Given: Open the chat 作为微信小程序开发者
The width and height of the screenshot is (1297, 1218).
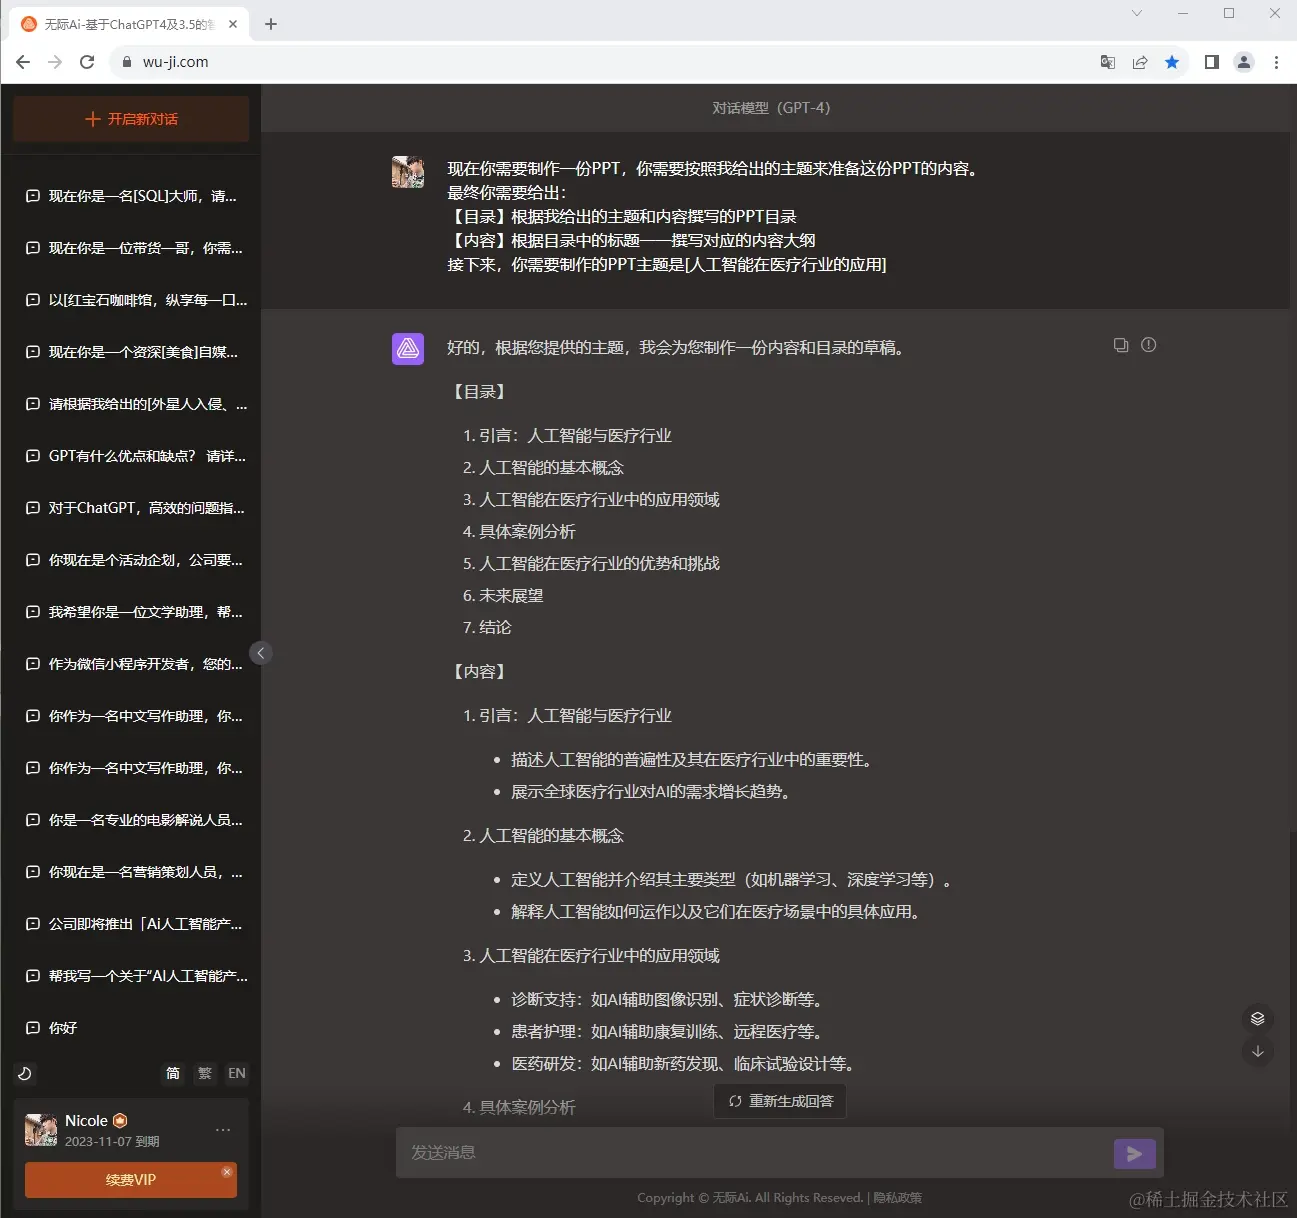Looking at the screenshot, I should [131, 664].
